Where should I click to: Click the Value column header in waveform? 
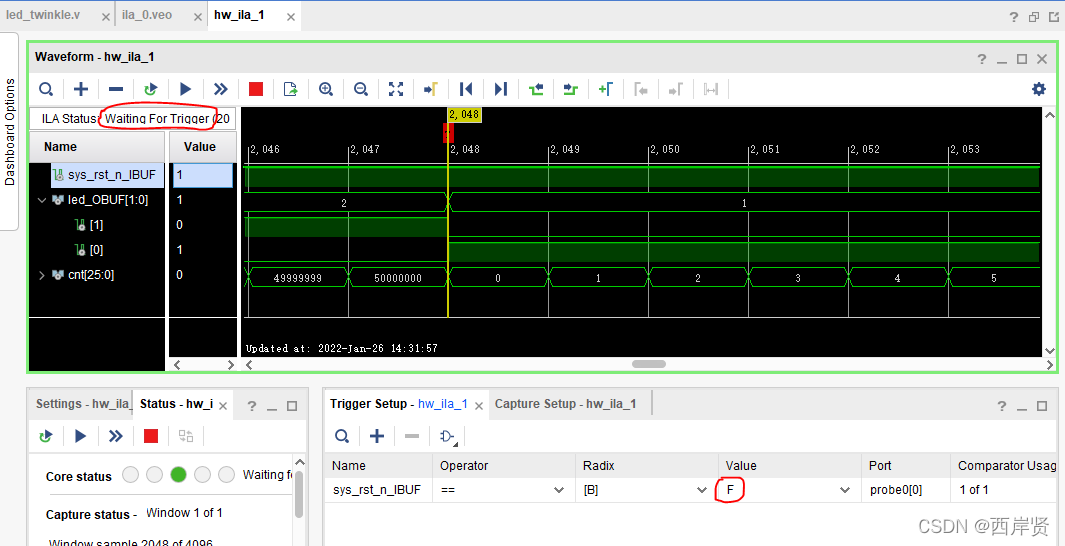click(202, 147)
